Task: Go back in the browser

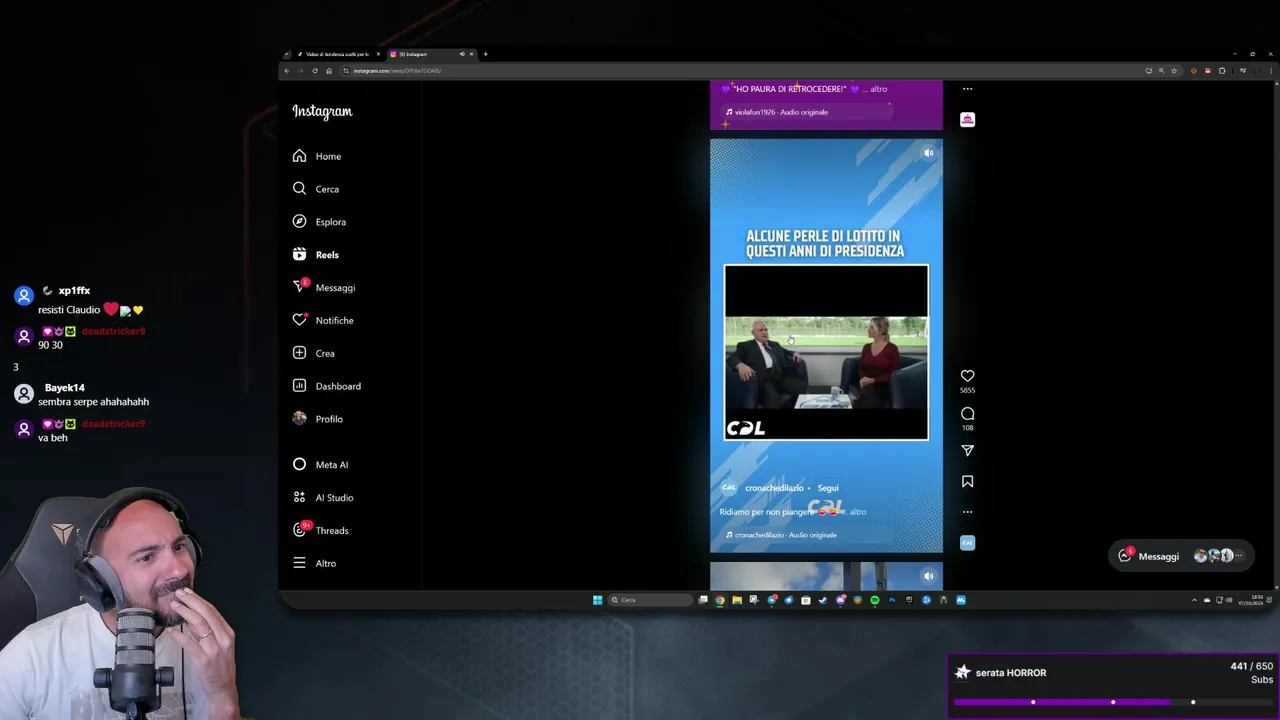Action: 287,71
